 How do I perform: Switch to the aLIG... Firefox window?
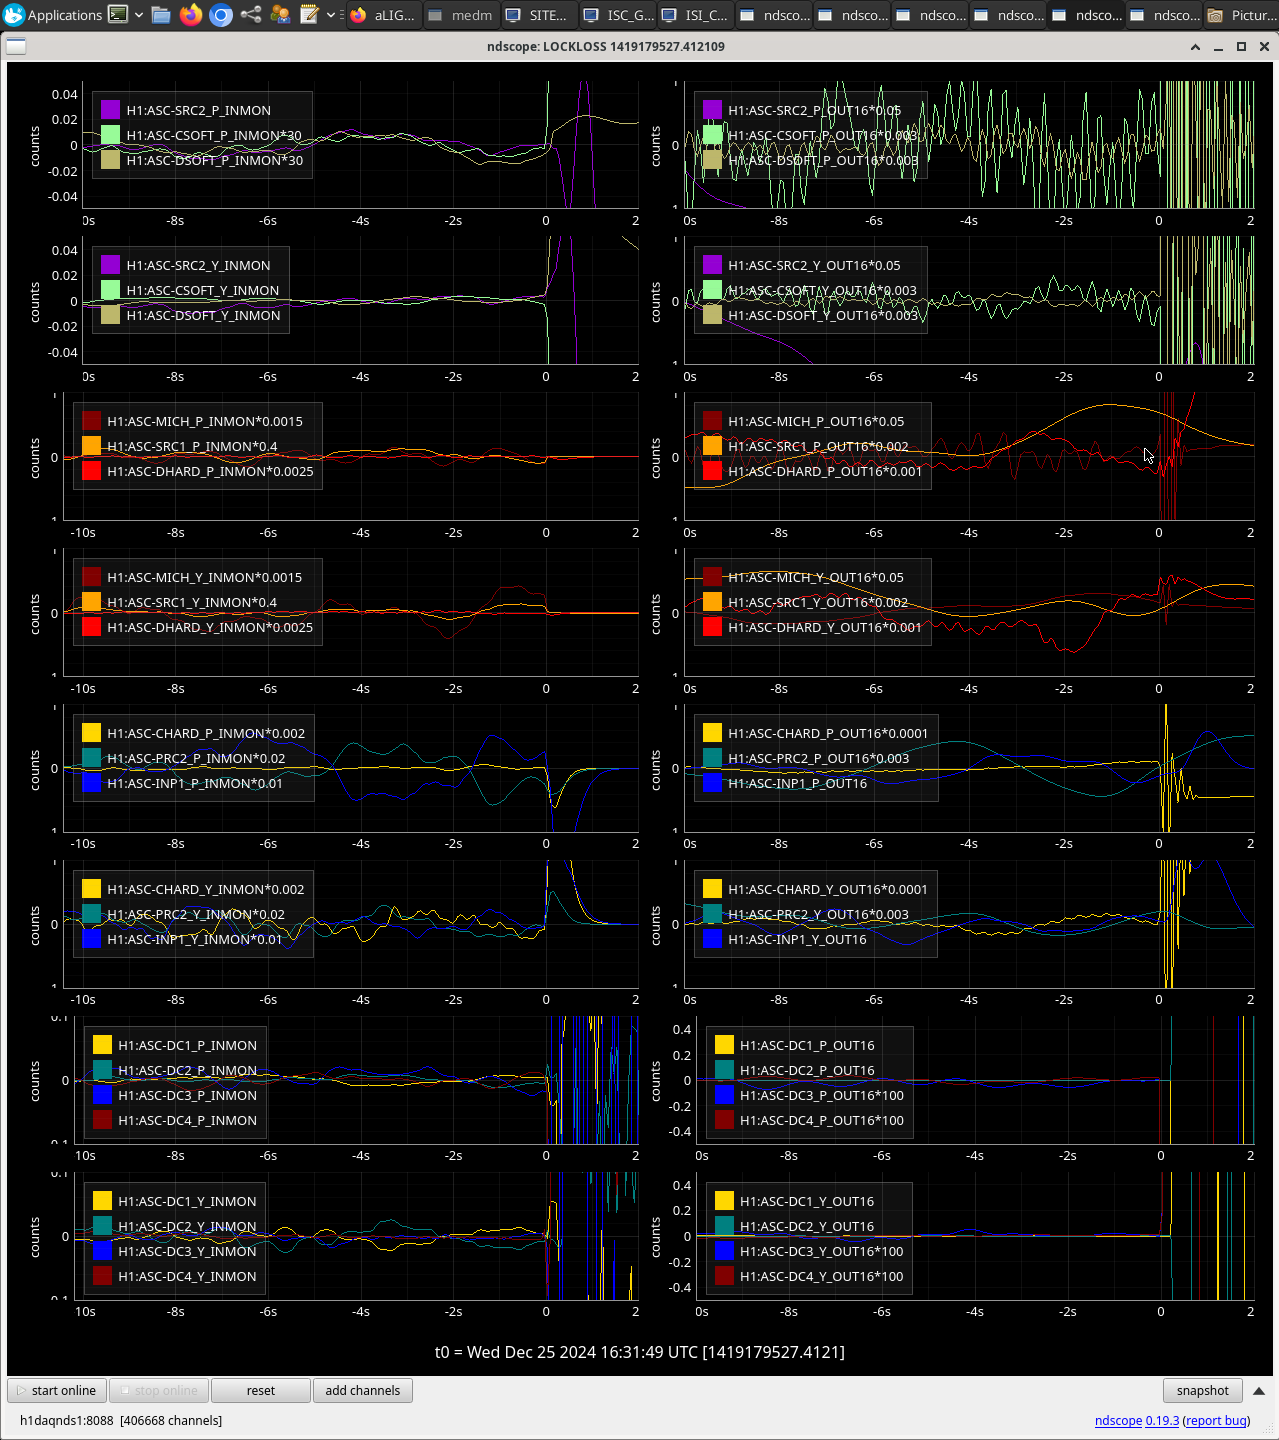(384, 15)
